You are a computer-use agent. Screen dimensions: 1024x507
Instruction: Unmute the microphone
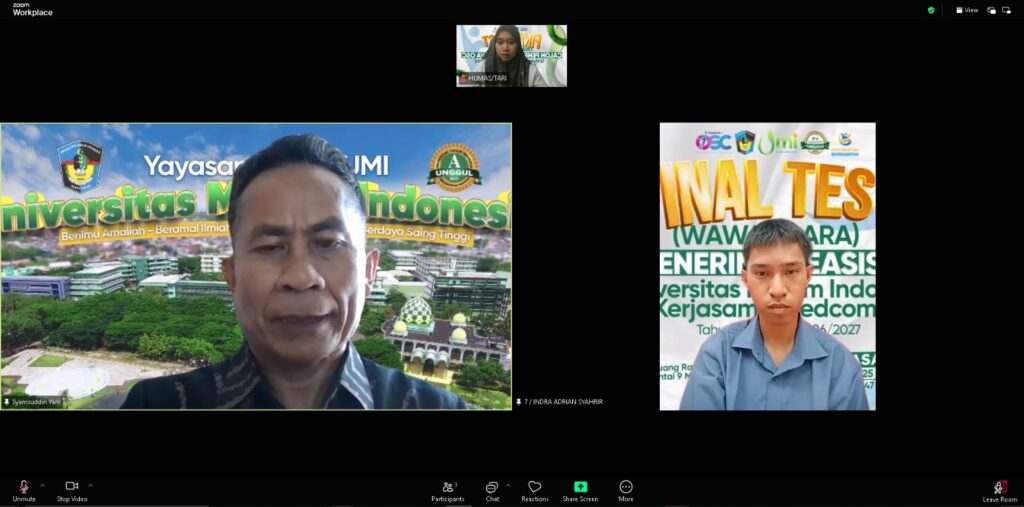tap(23, 487)
